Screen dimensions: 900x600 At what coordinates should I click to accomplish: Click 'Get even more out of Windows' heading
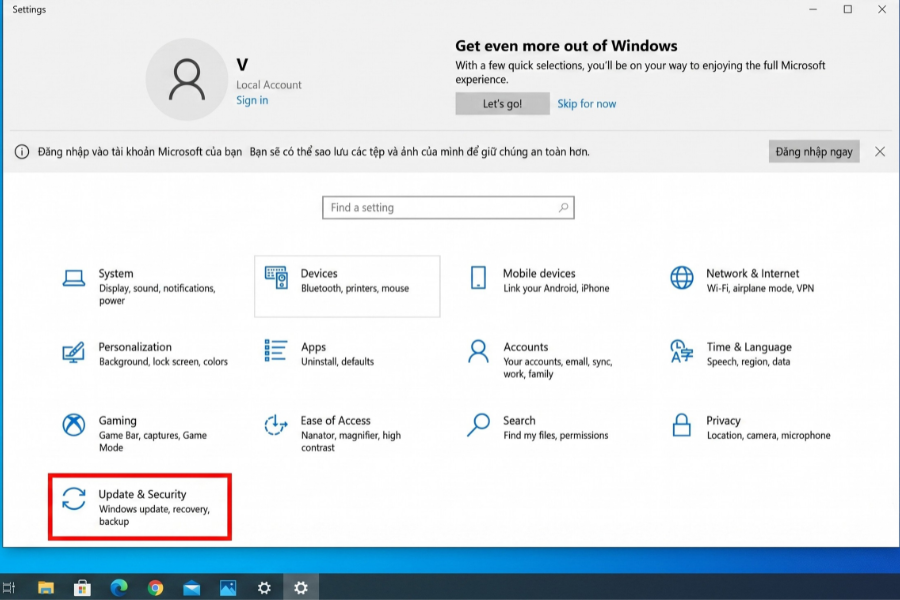coord(567,46)
